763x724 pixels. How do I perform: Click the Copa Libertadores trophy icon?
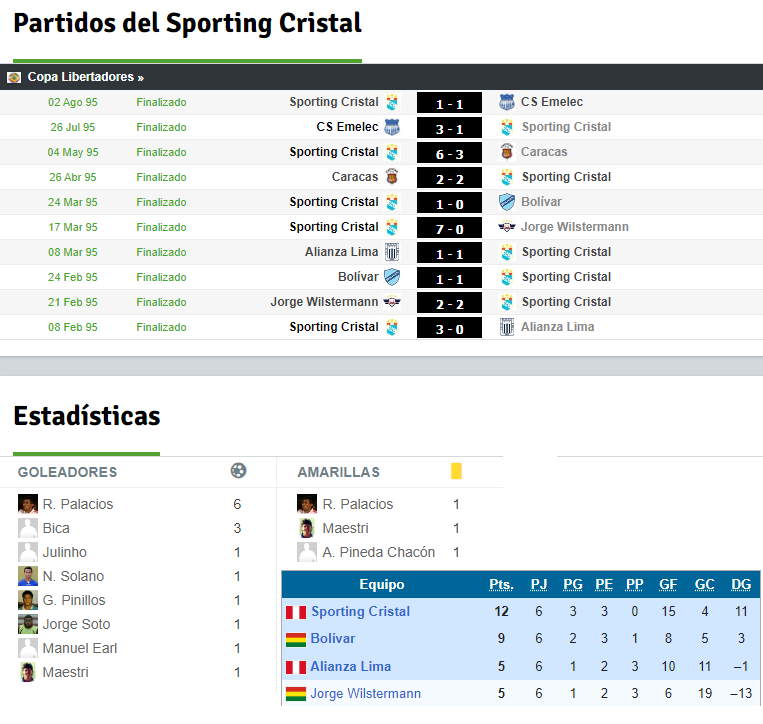pyautogui.click(x=14, y=77)
